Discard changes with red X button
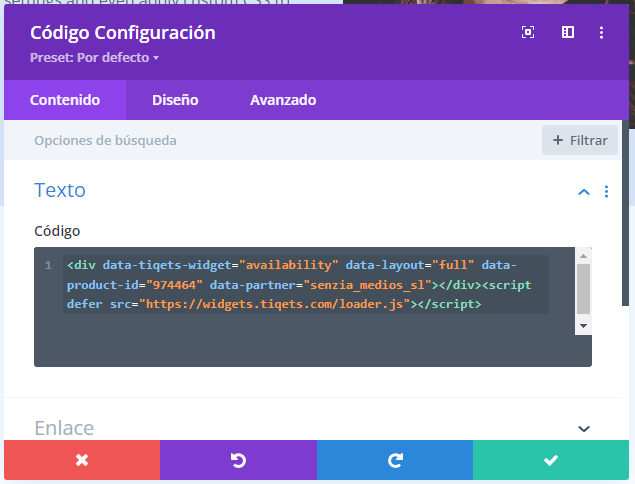Viewport: 635px width, 484px height. 82,460
